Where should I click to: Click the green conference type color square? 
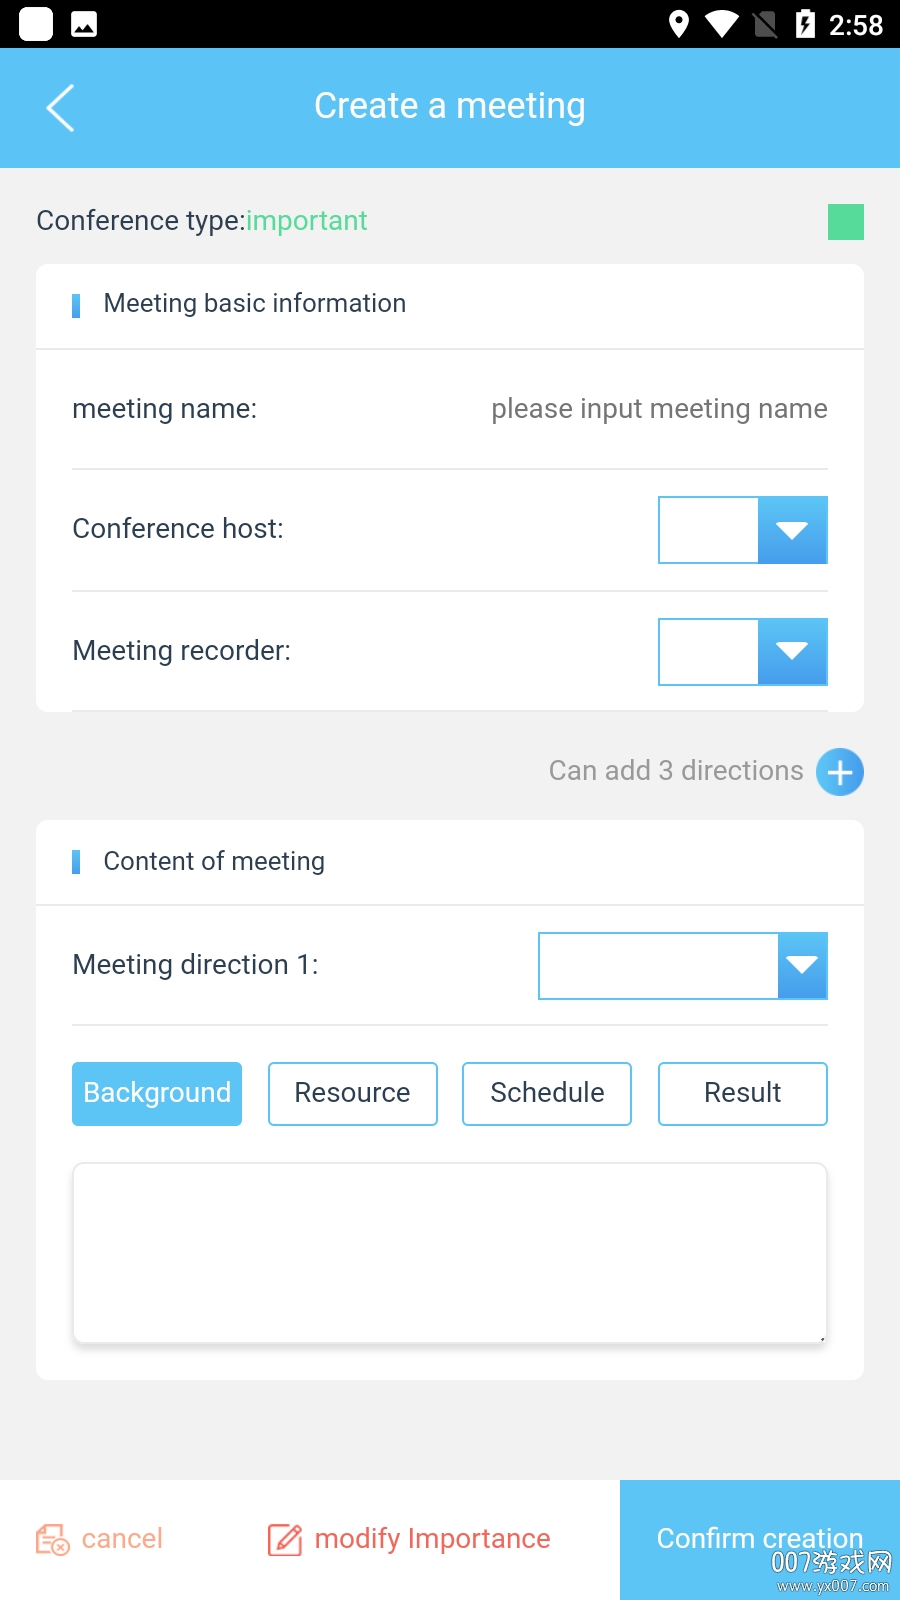click(x=846, y=222)
